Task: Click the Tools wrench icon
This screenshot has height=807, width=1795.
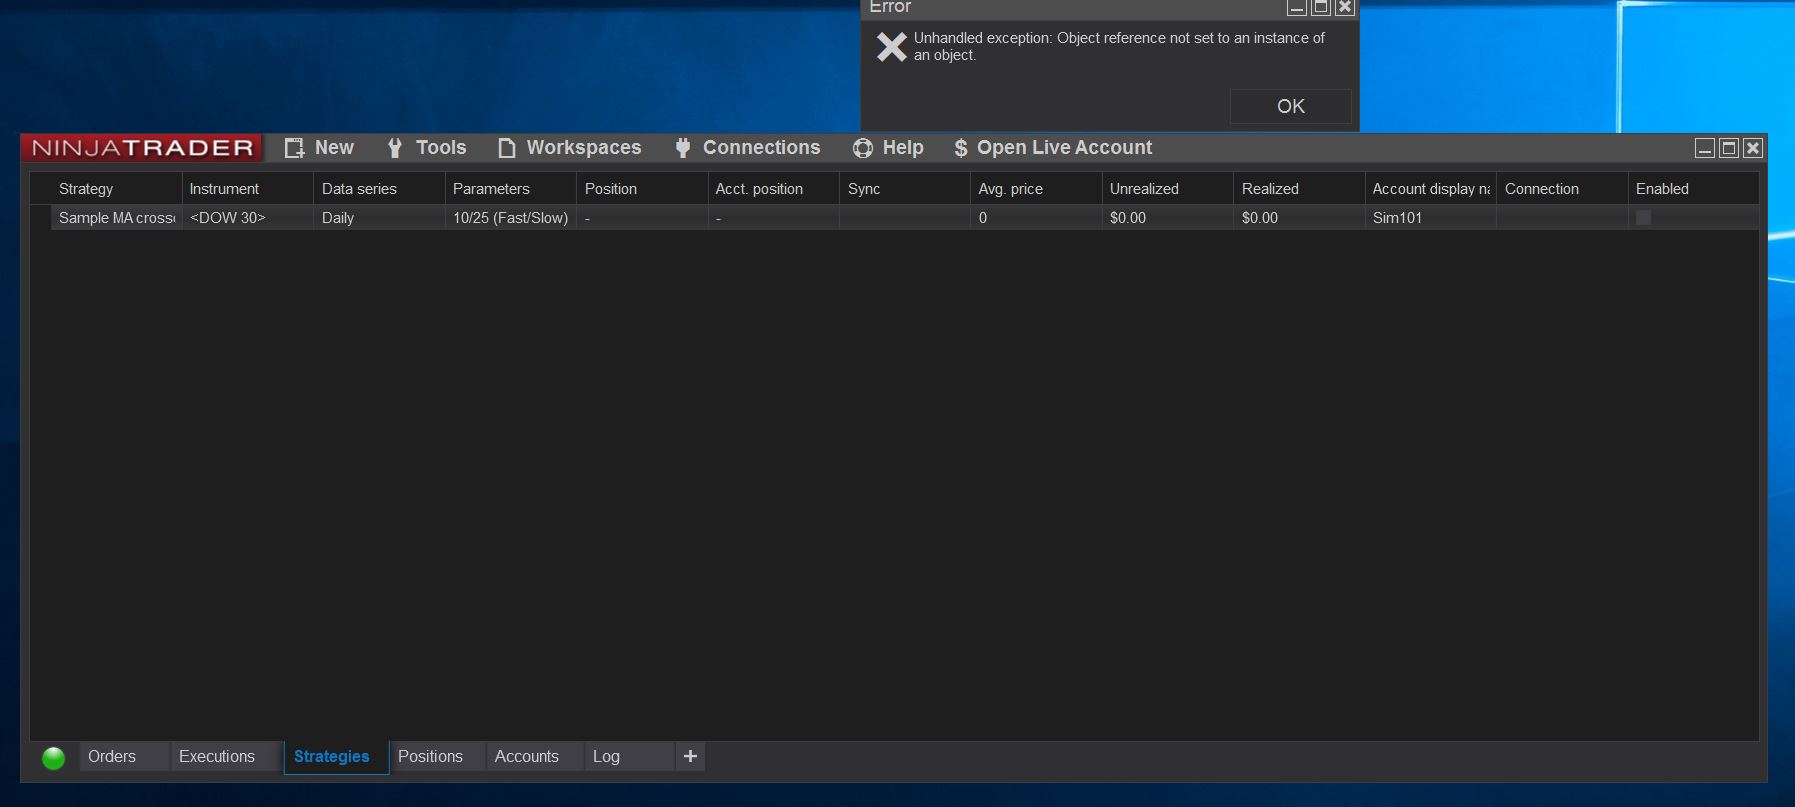Action: coord(395,148)
